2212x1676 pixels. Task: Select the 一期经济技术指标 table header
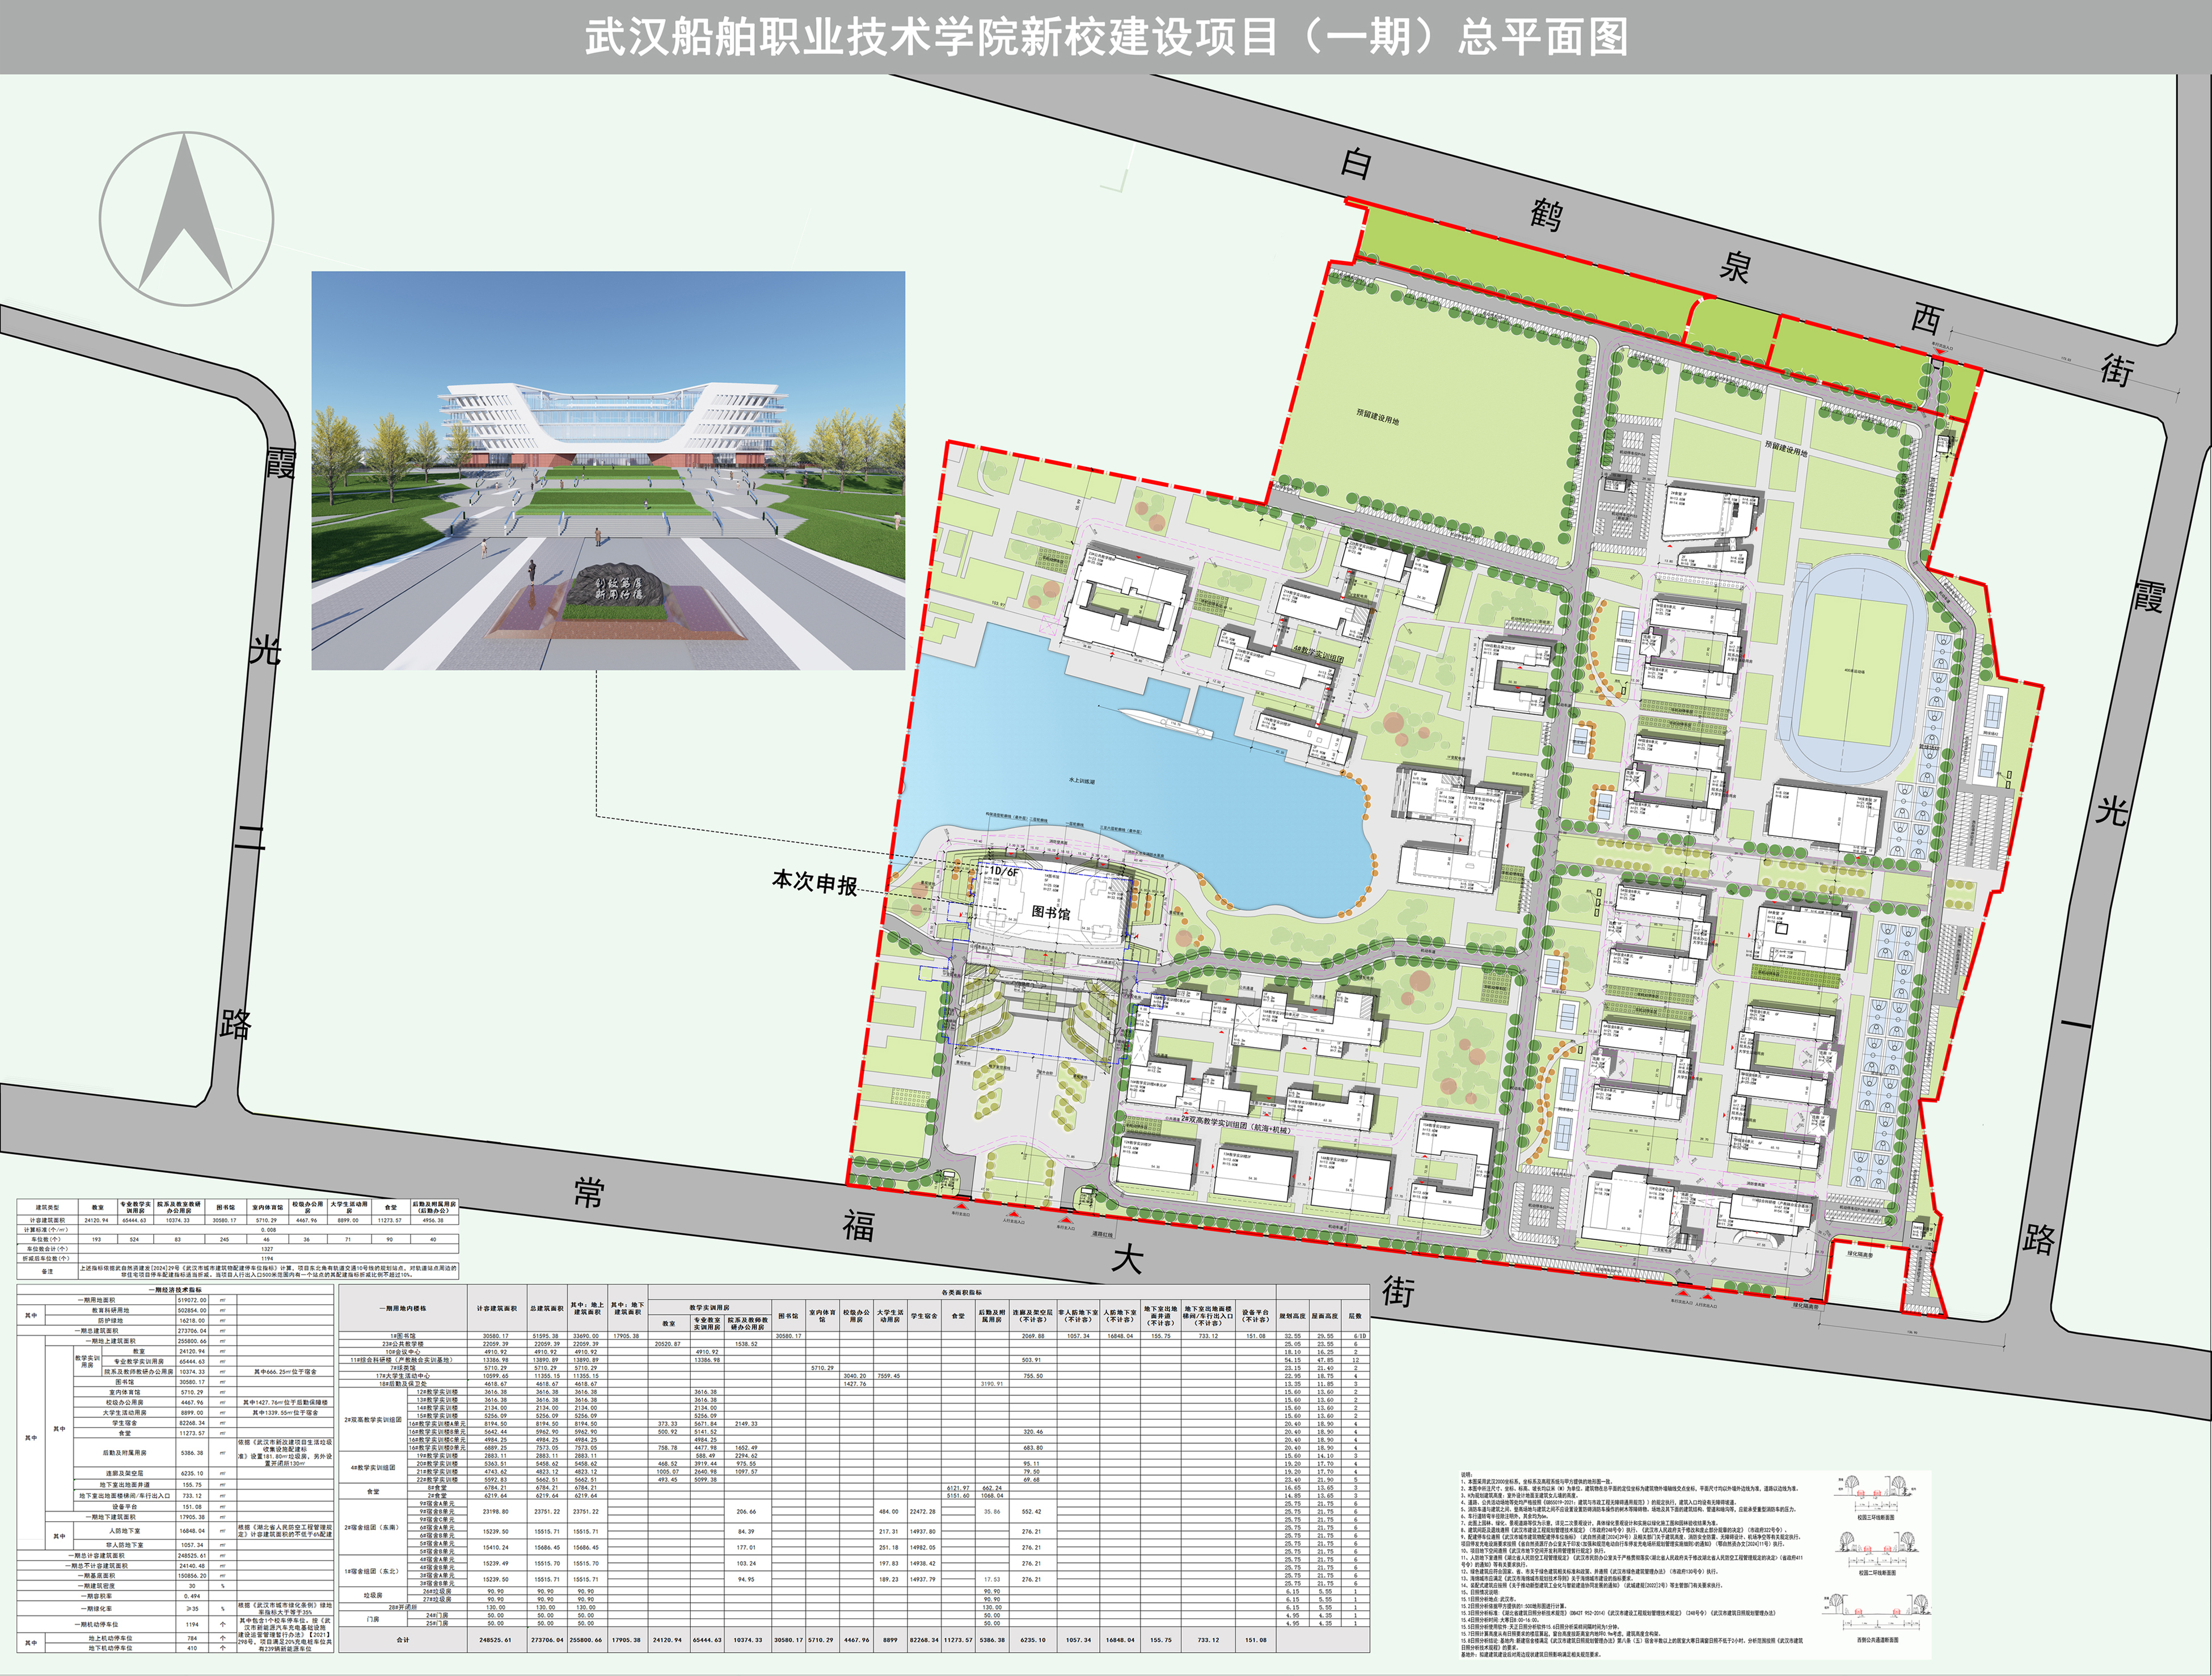pos(175,1290)
